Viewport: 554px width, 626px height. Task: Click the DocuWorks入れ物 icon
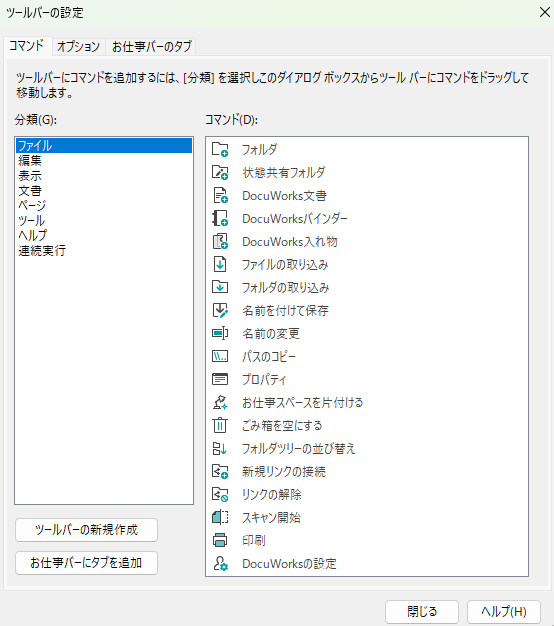pos(220,242)
